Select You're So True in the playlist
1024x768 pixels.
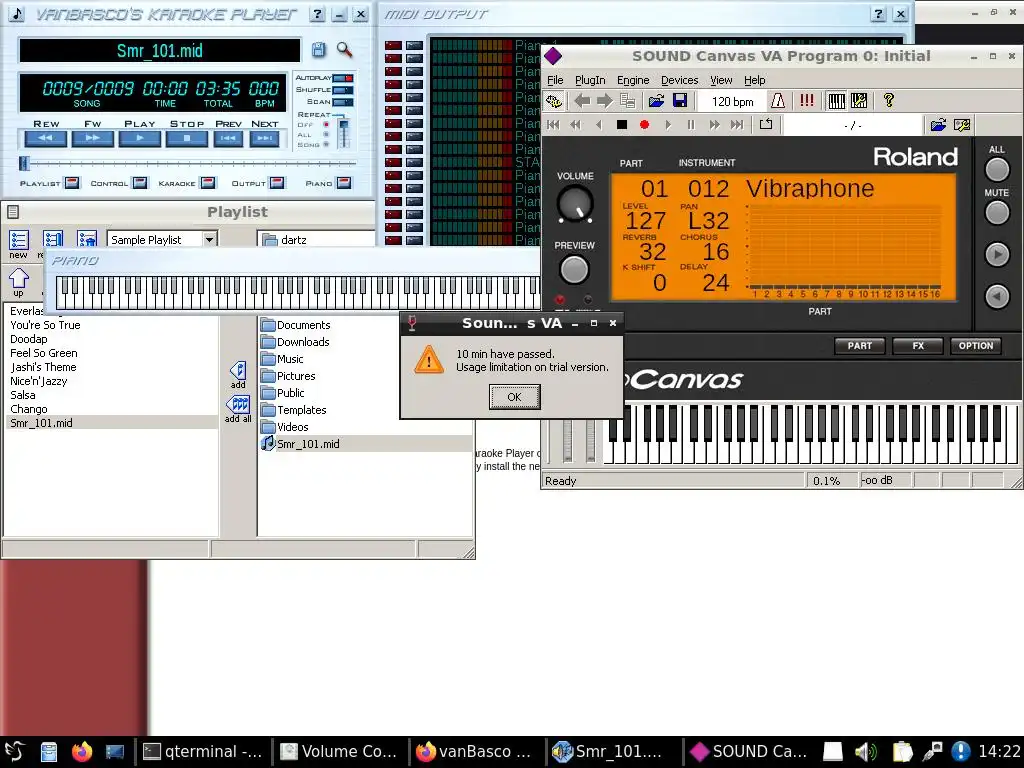(x=45, y=325)
